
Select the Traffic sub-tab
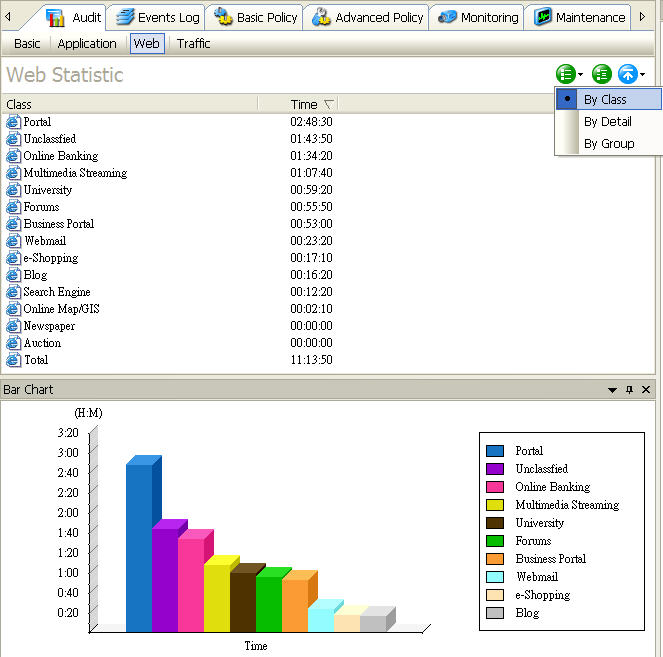[x=193, y=44]
